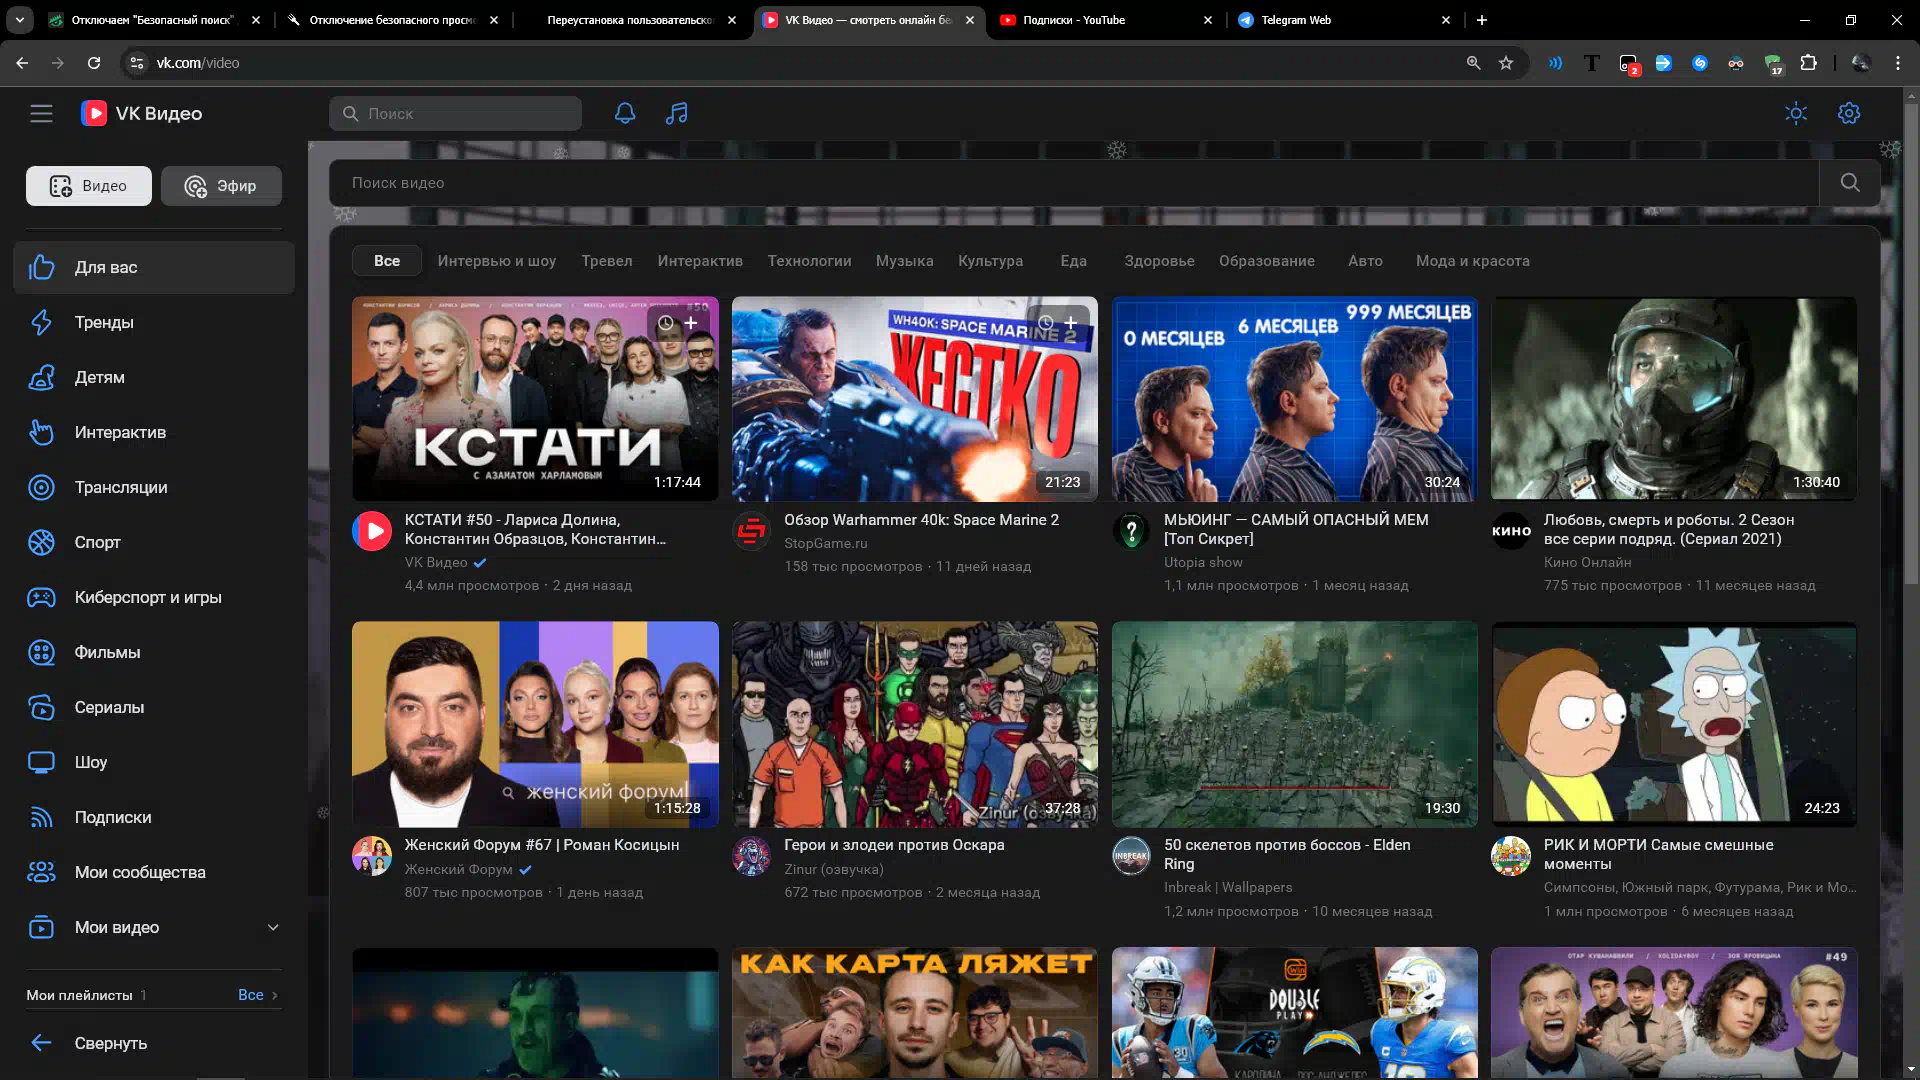Select the Технологии category tab
The width and height of the screenshot is (1920, 1080).
(x=809, y=261)
